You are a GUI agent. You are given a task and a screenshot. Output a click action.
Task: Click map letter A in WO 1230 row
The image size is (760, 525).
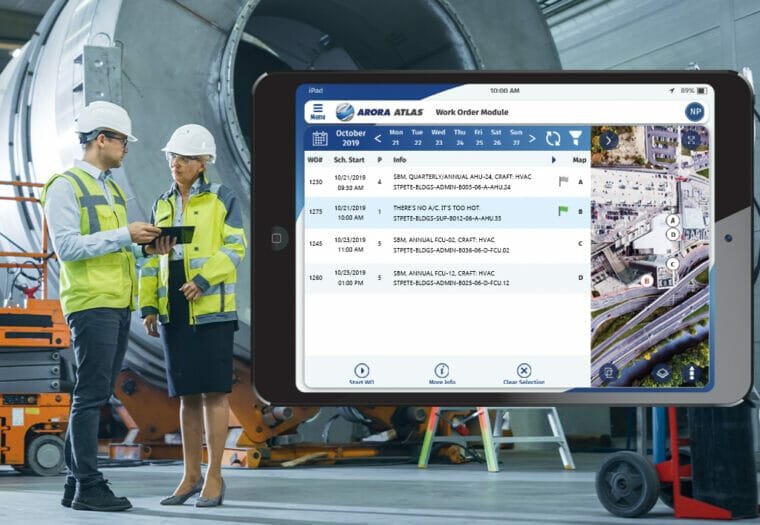pyautogui.click(x=580, y=182)
